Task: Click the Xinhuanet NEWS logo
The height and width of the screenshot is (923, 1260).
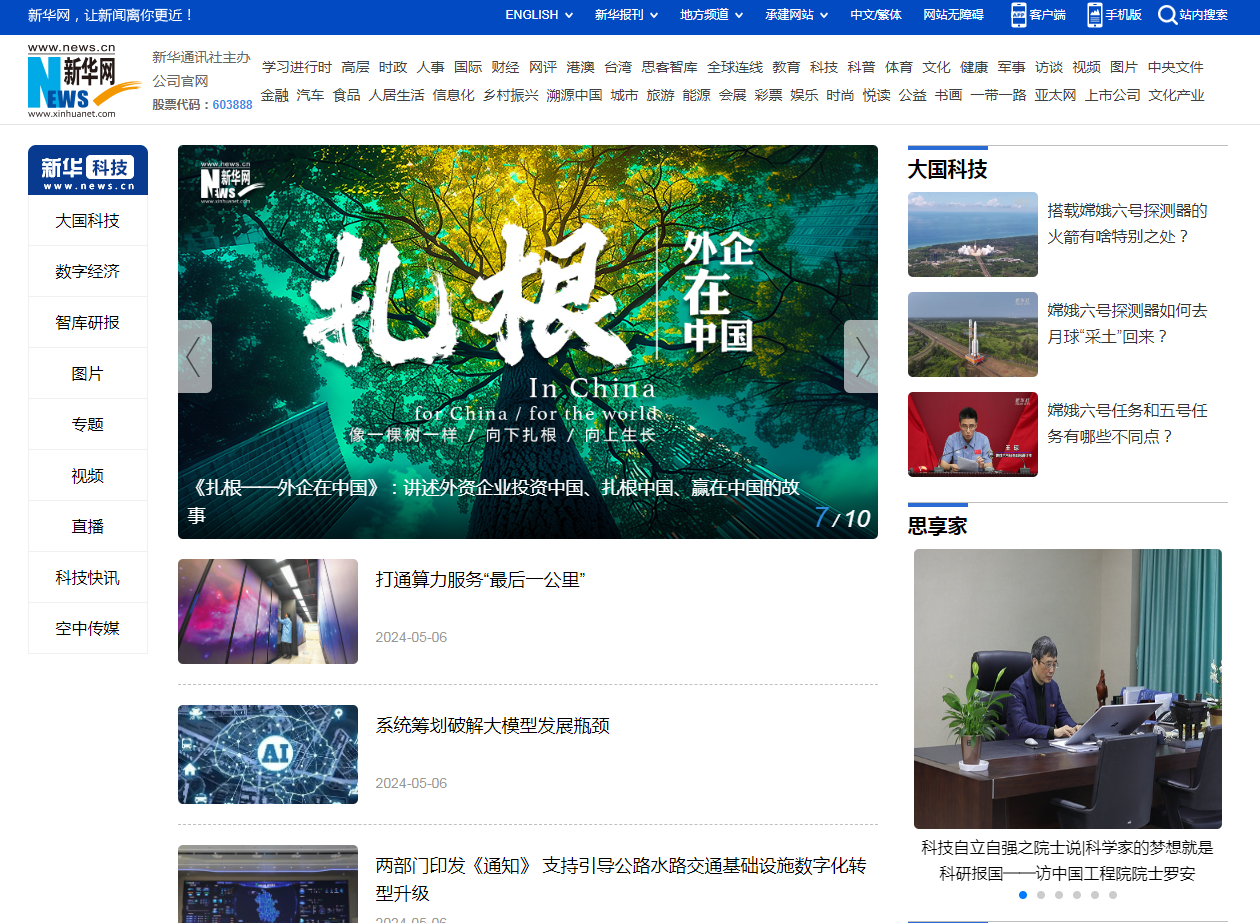Action: pos(85,81)
